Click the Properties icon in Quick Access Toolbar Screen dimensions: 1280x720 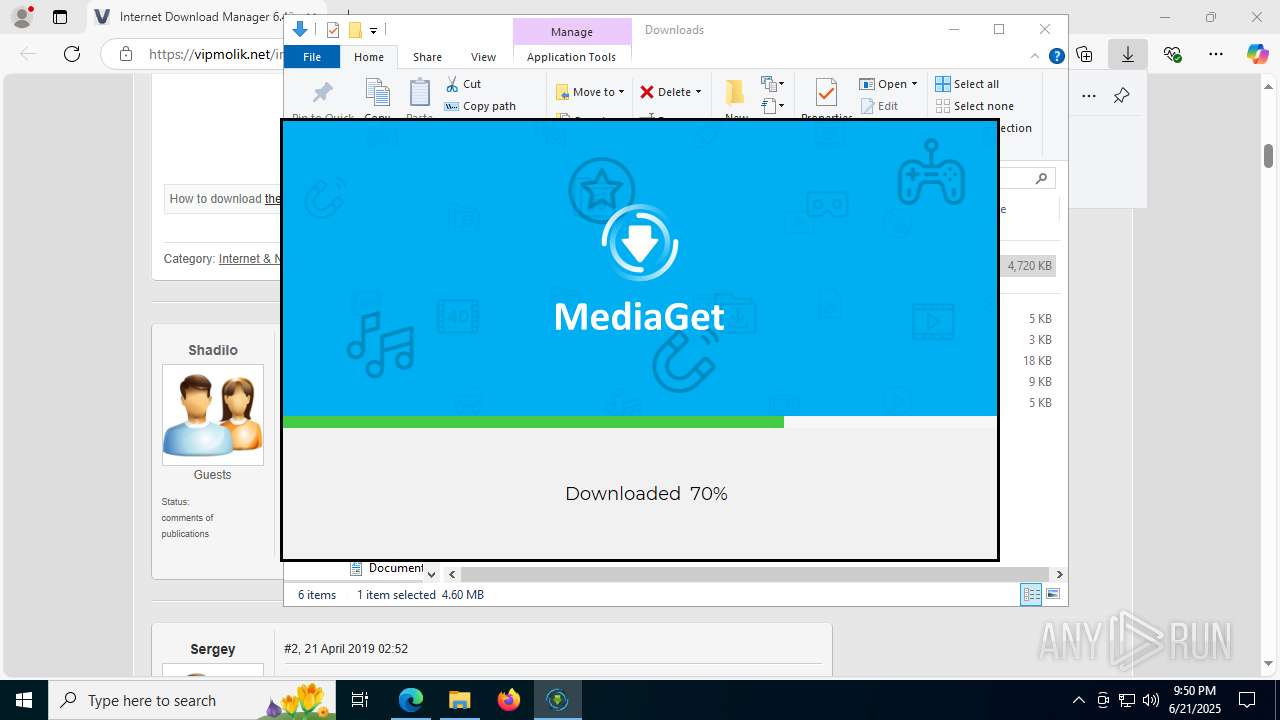pos(333,30)
